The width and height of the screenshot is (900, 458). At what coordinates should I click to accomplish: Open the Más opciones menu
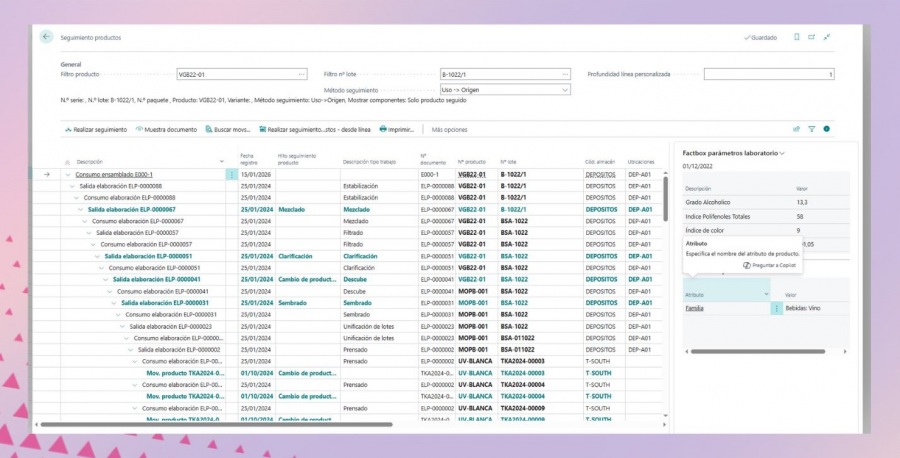(449, 129)
